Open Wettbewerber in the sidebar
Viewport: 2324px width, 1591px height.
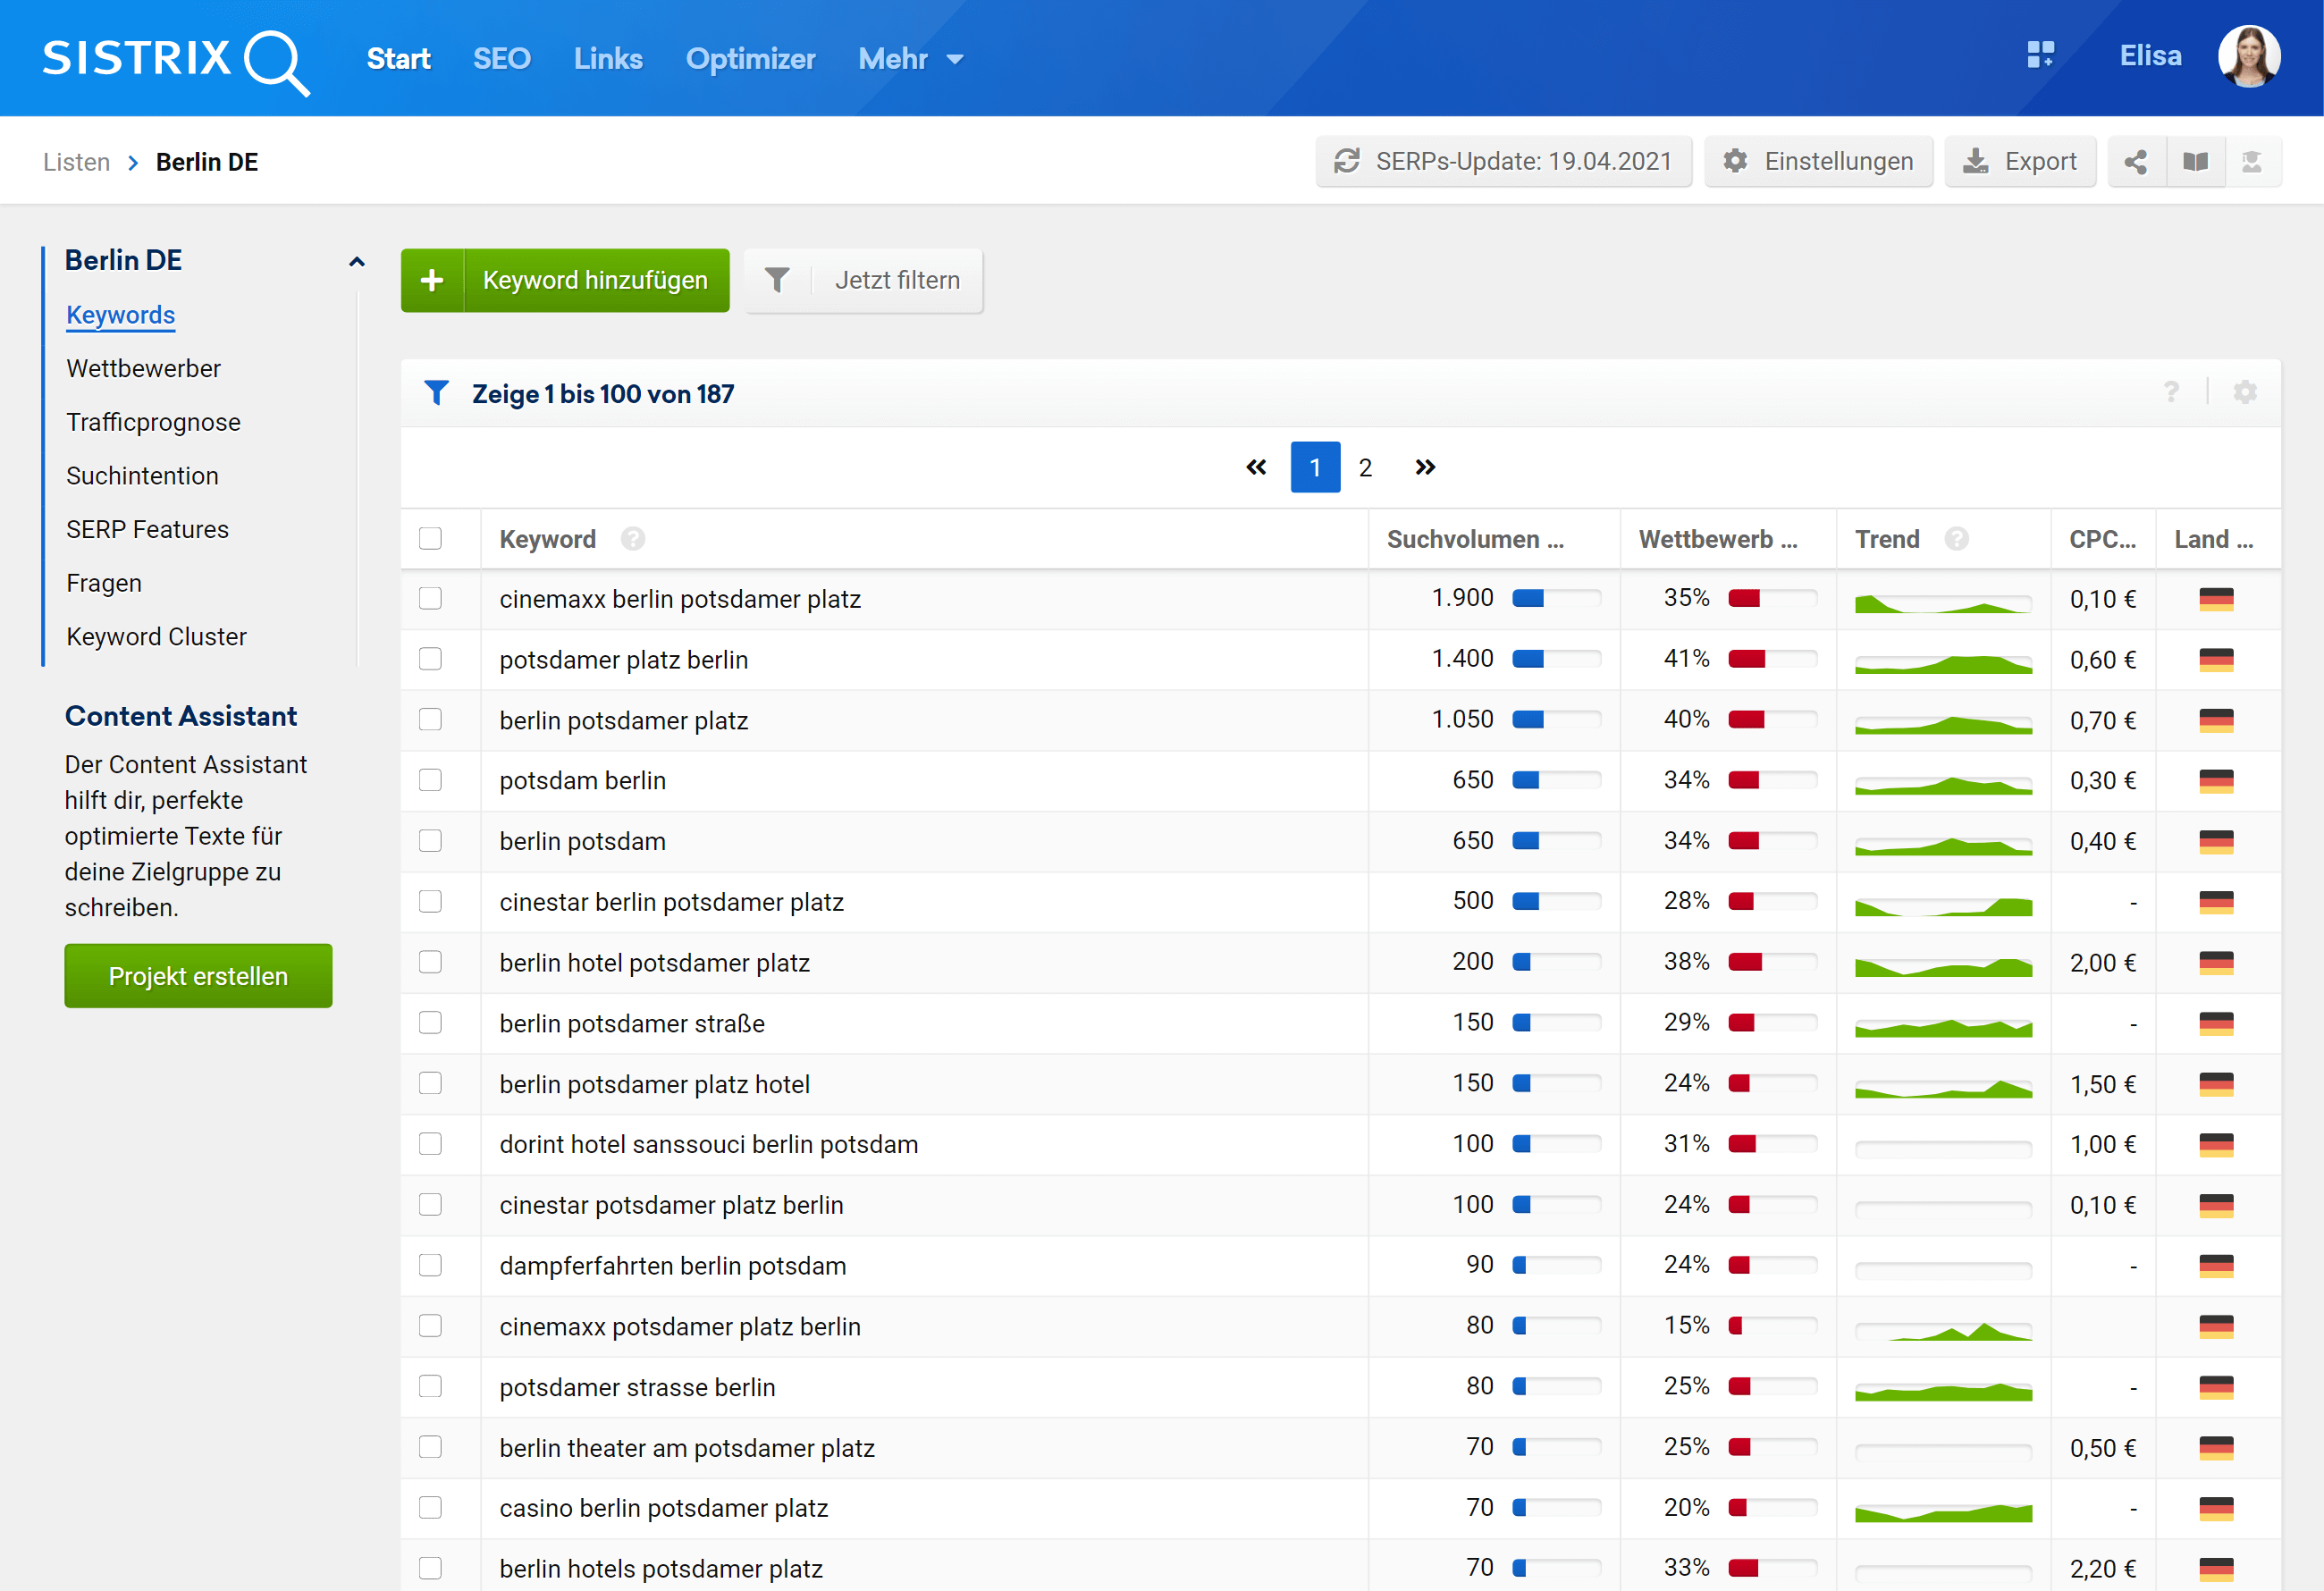coord(143,368)
